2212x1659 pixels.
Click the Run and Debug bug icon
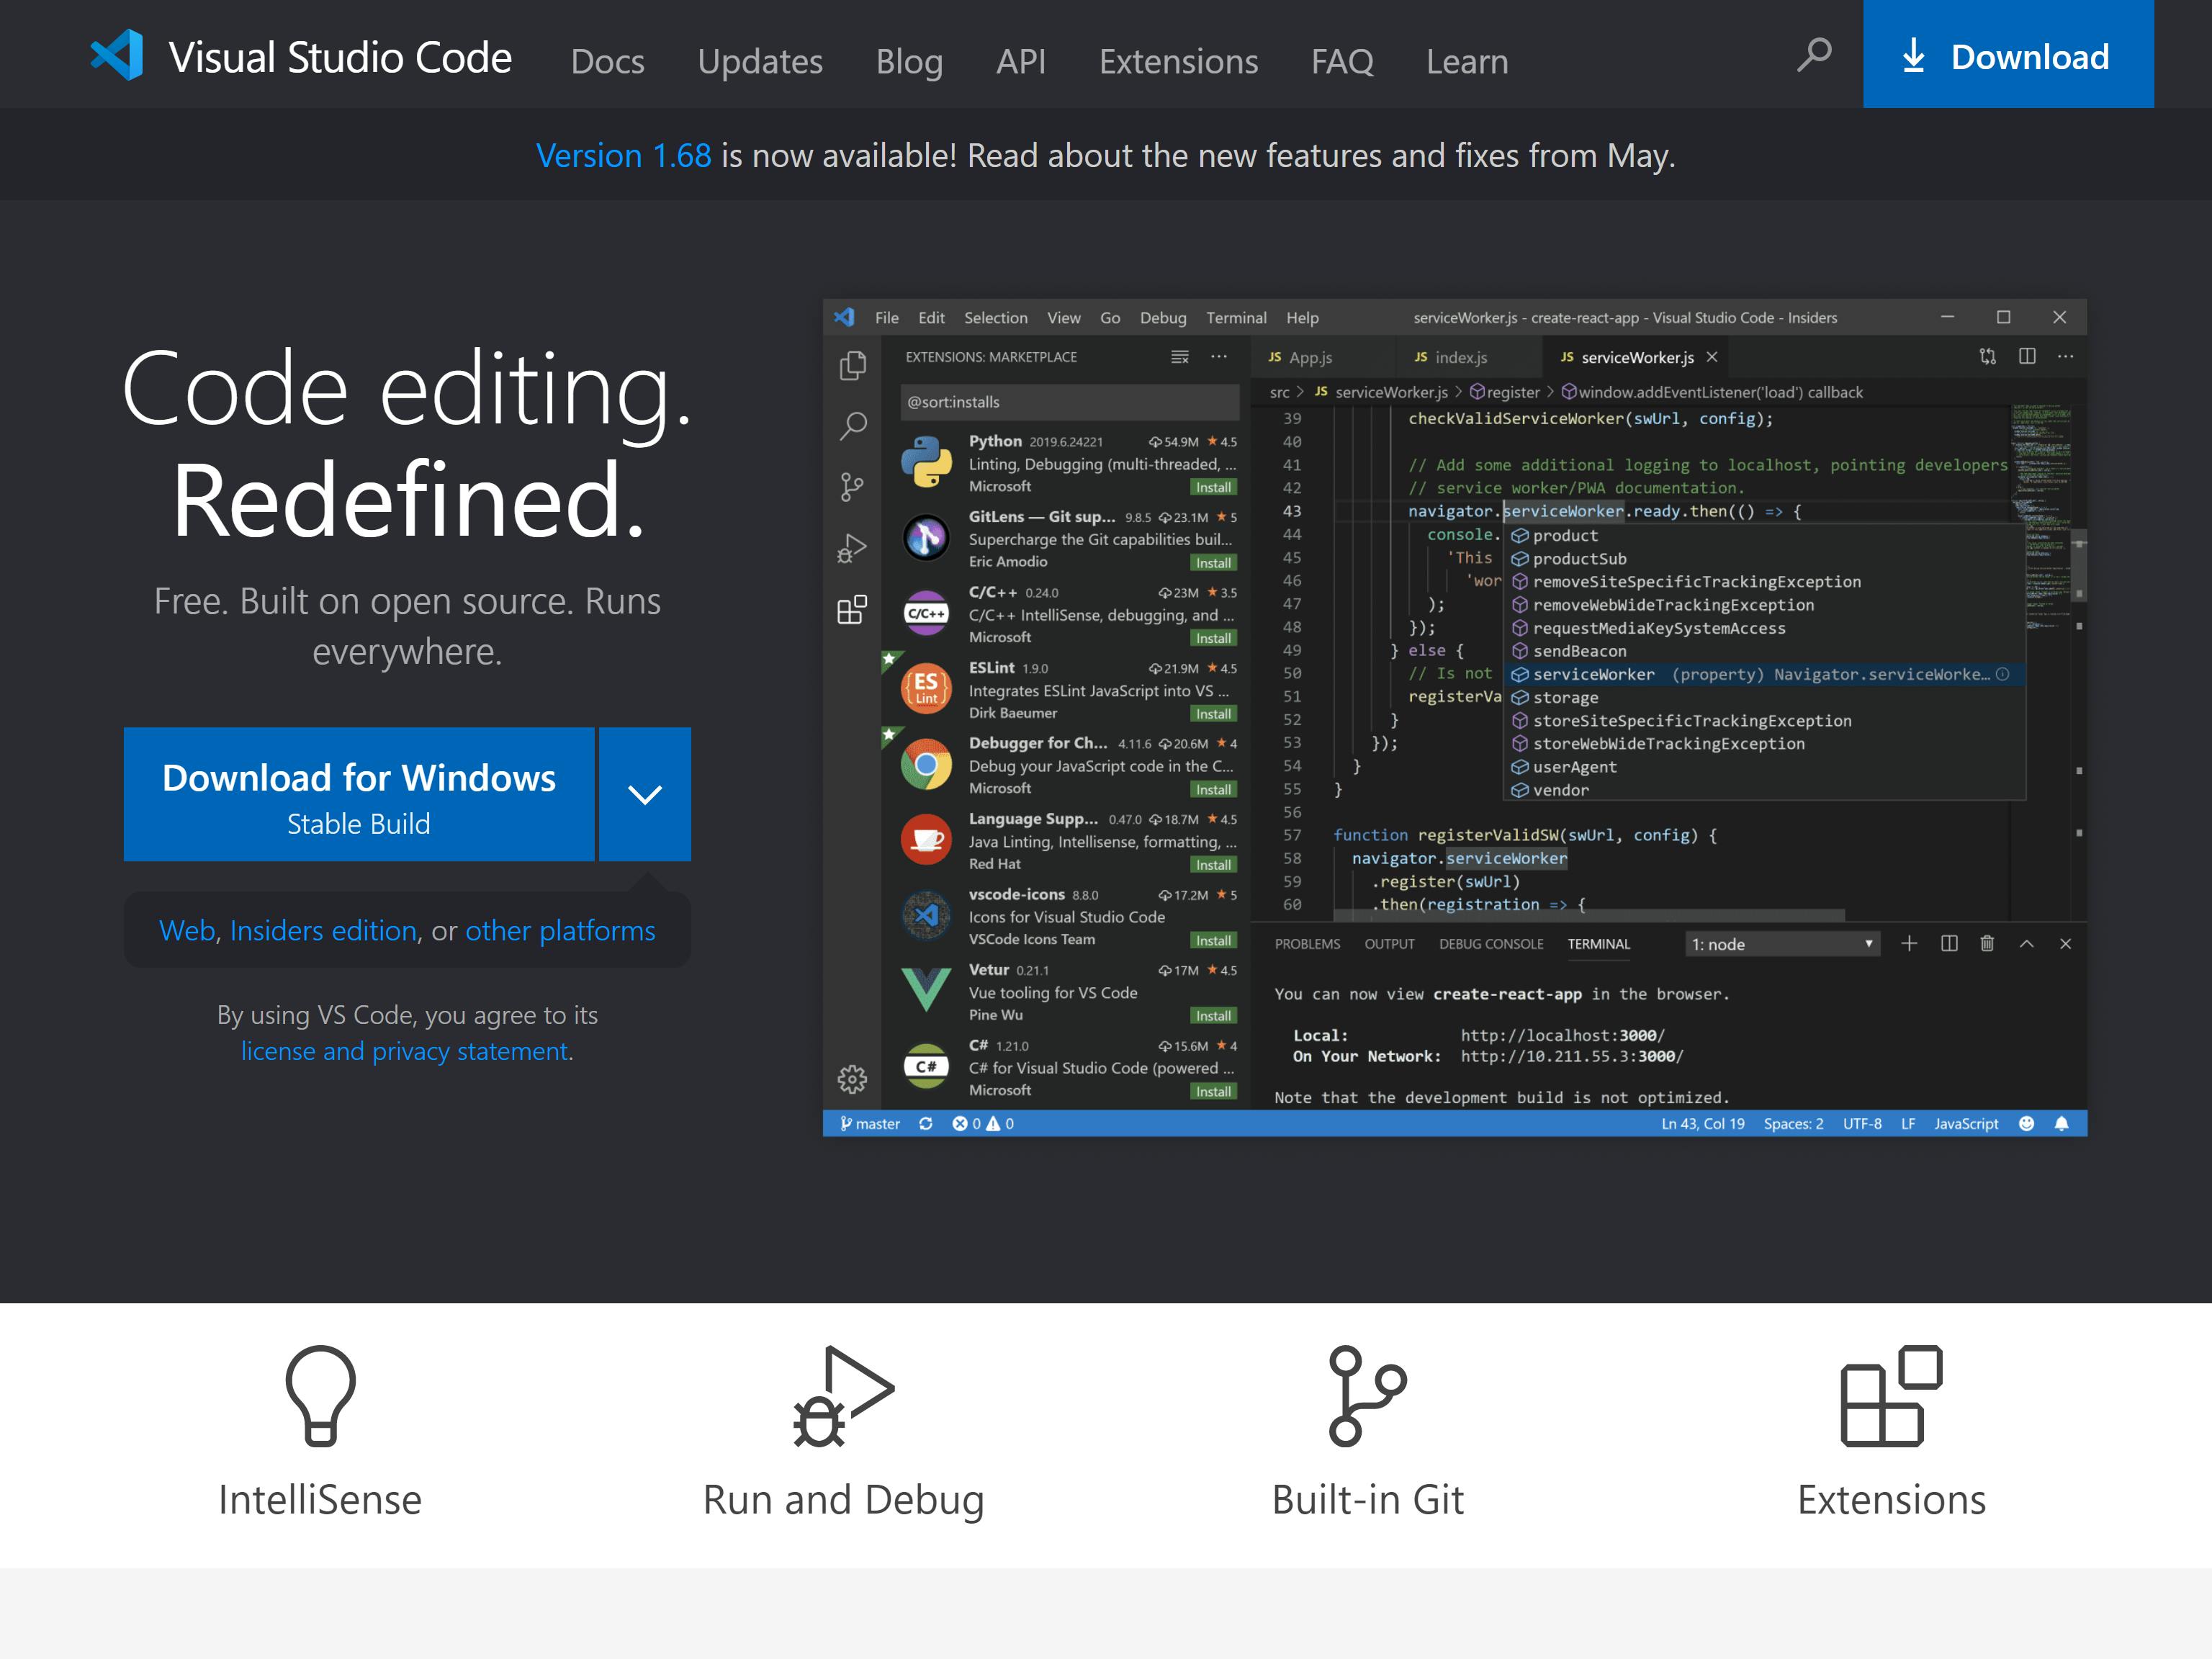tap(843, 1395)
